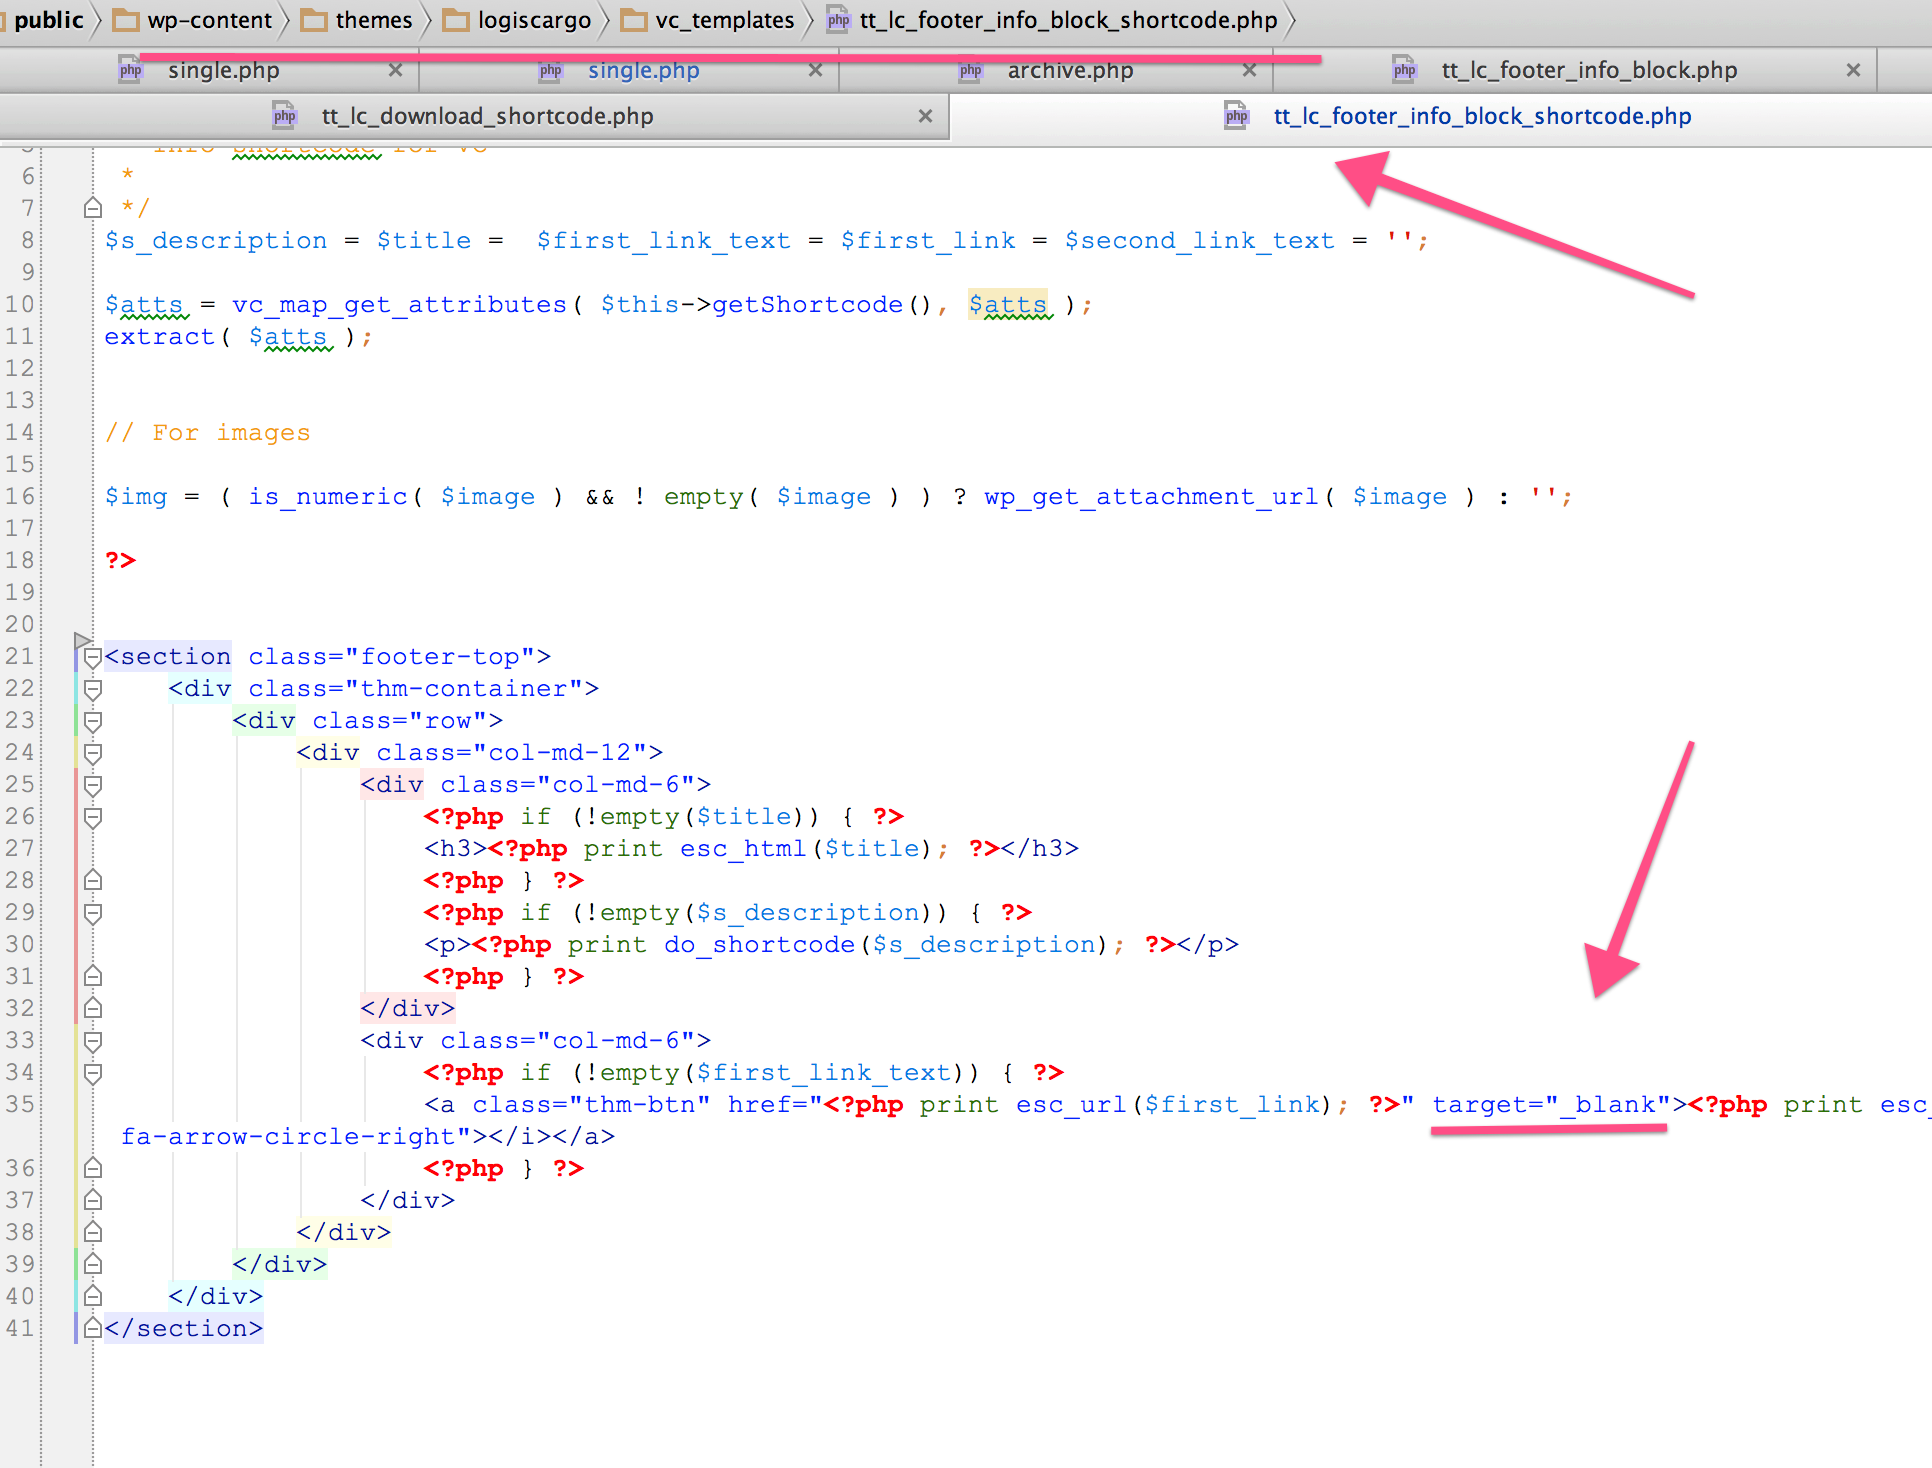Fold the col-md-12 div on line 24
The height and width of the screenshot is (1468, 1932).
point(93,753)
